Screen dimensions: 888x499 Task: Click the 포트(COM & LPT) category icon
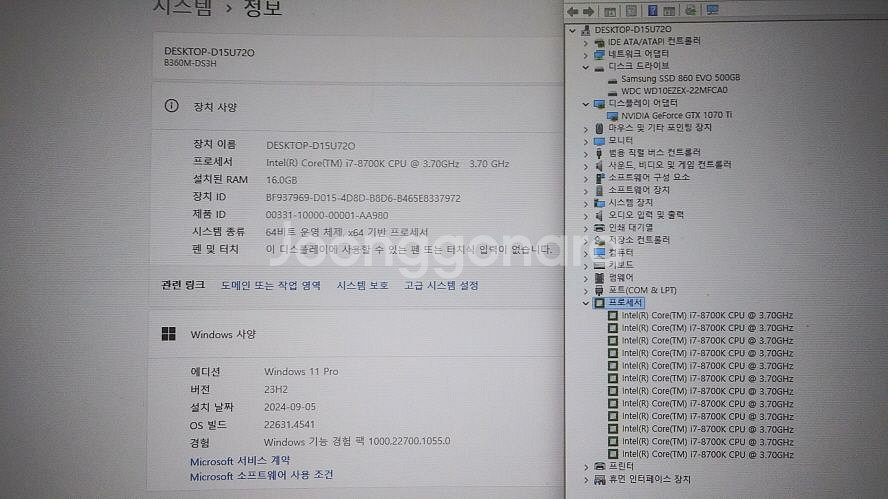(x=599, y=290)
